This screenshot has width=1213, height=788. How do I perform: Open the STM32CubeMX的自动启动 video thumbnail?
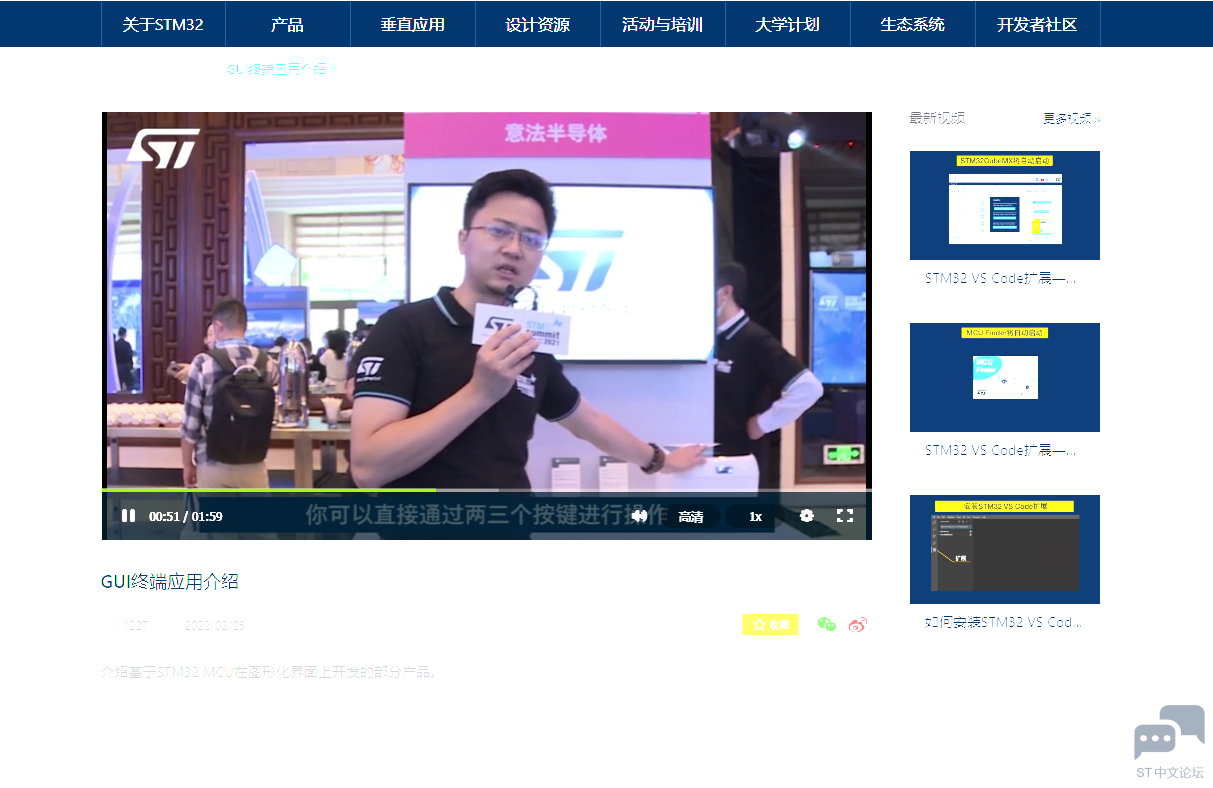pyautogui.click(x=1005, y=205)
